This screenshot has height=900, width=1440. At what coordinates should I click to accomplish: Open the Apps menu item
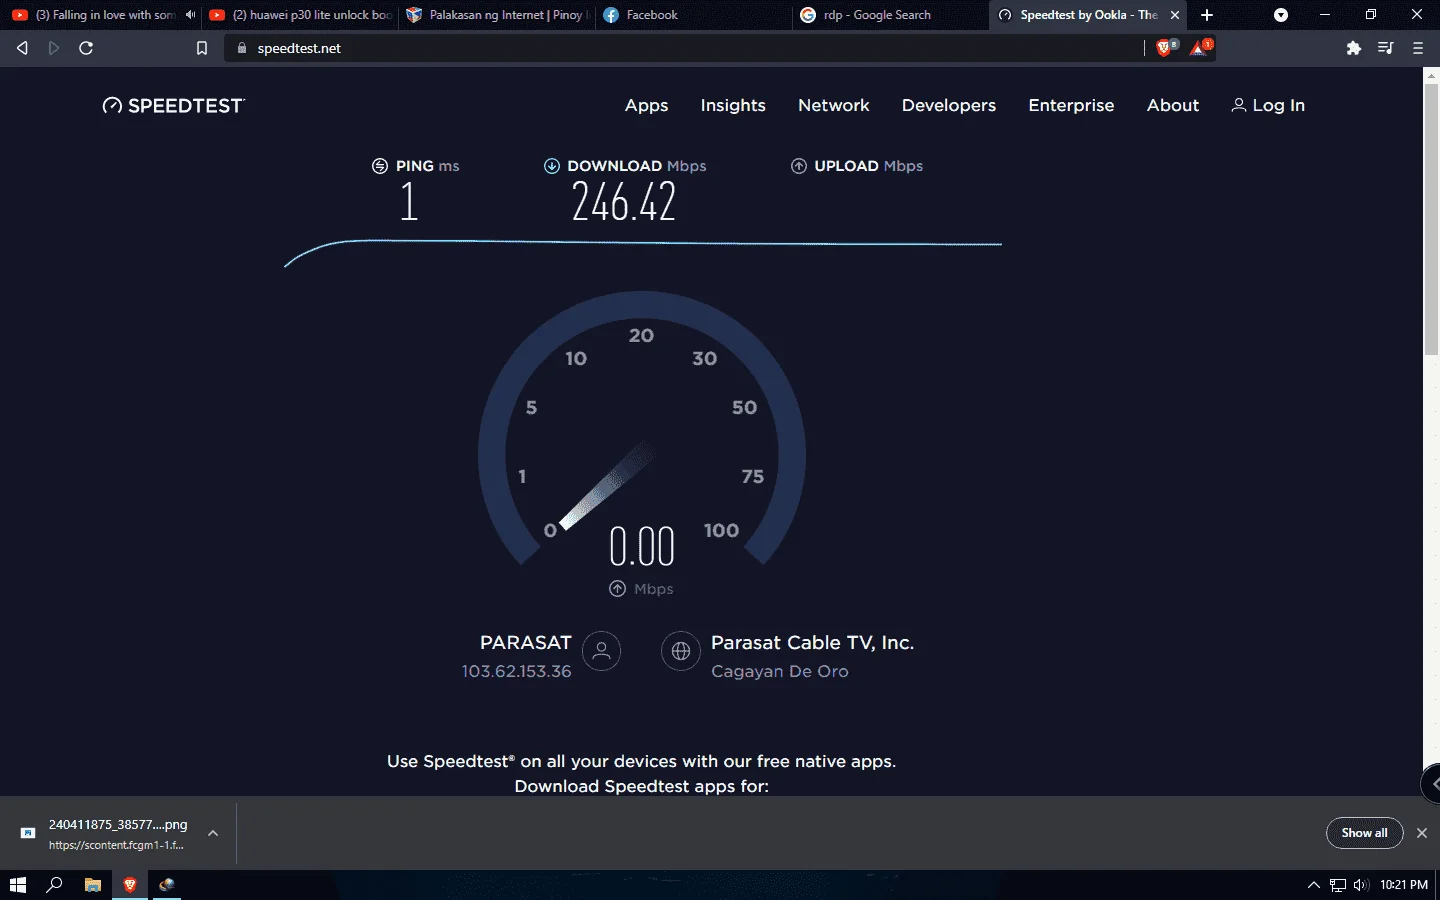click(646, 105)
